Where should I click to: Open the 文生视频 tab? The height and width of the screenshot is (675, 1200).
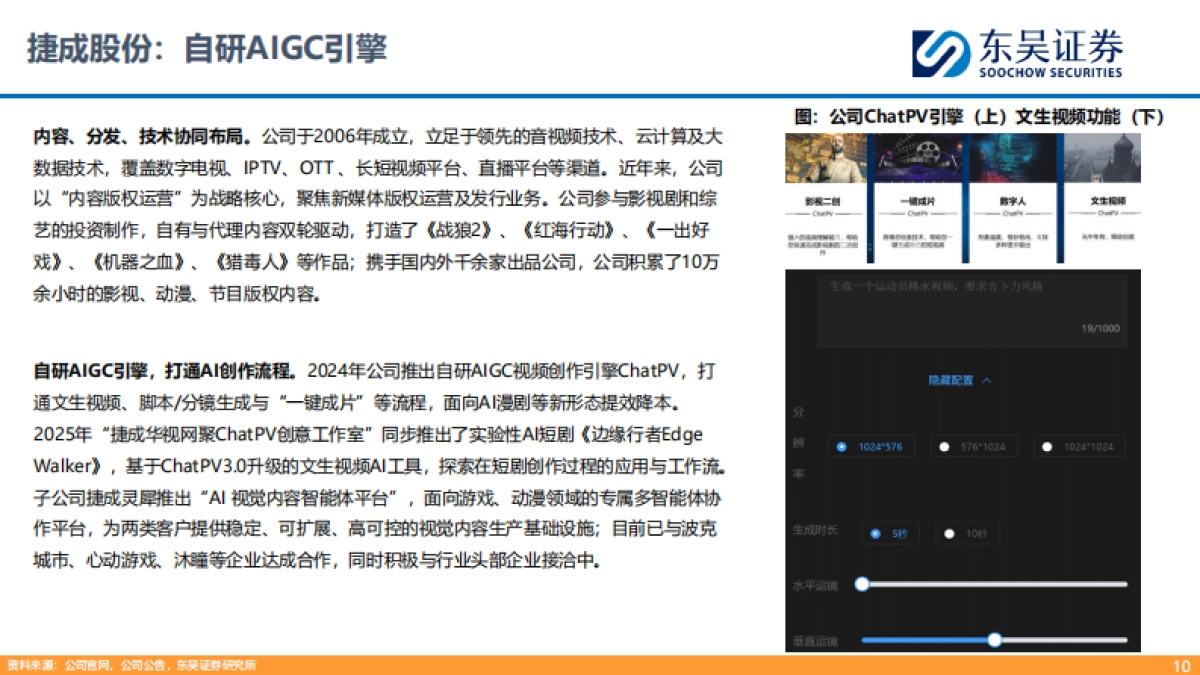(x=1105, y=200)
